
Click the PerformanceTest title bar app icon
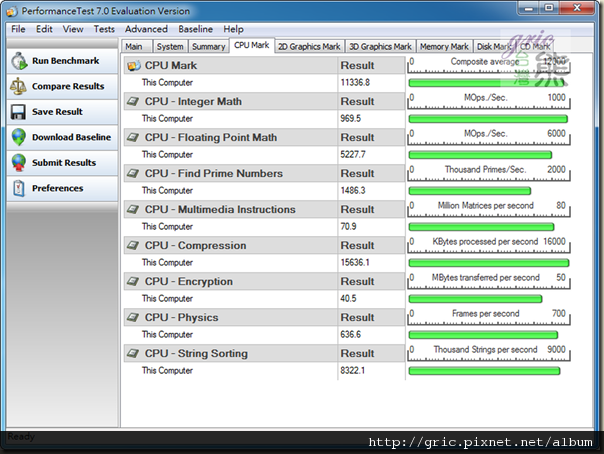pyautogui.click(x=12, y=11)
